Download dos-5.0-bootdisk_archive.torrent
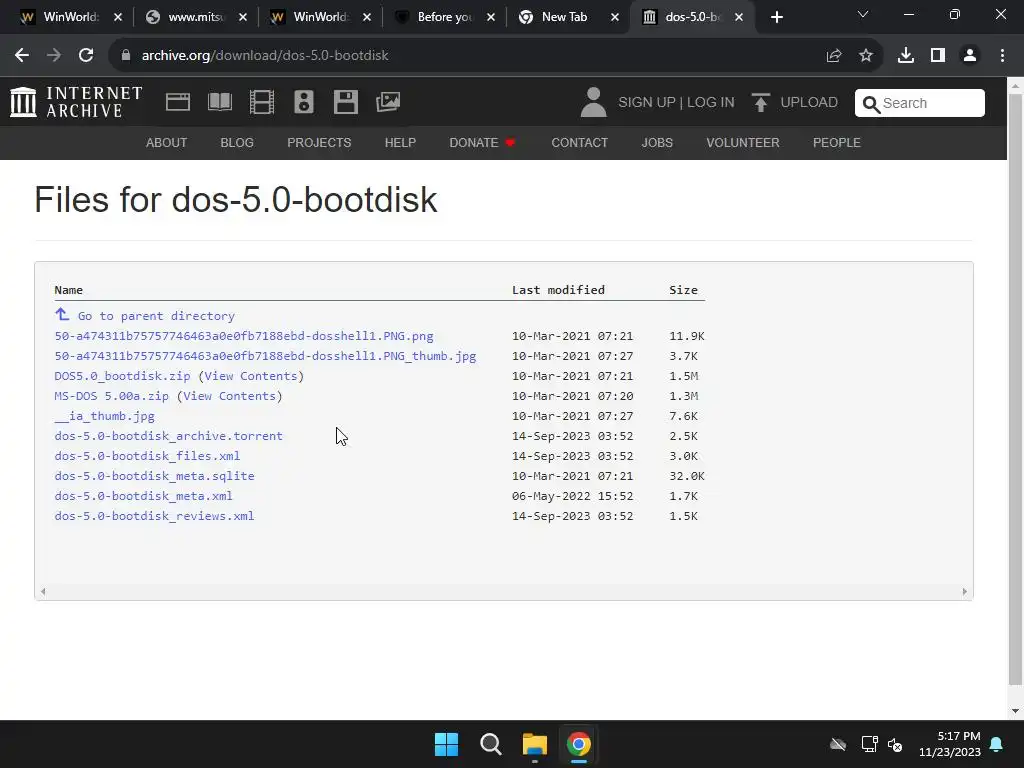Screen dimensions: 1024x768 168,436
